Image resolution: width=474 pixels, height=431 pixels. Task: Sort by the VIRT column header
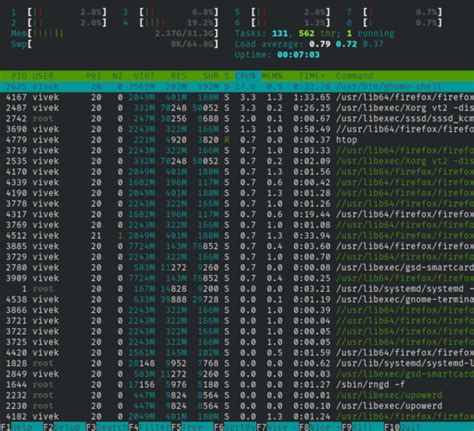pyautogui.click(x=144, y=76)
